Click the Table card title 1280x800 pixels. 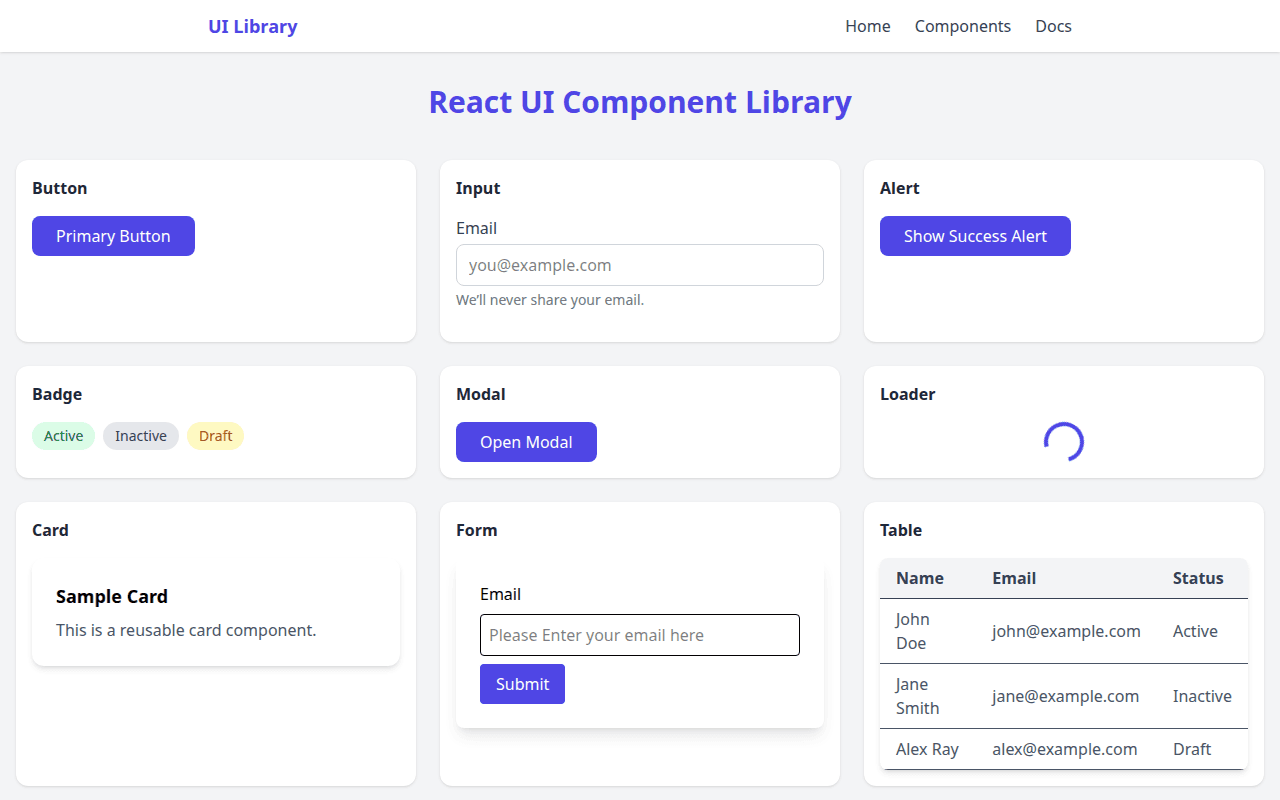tap(901, 530)
